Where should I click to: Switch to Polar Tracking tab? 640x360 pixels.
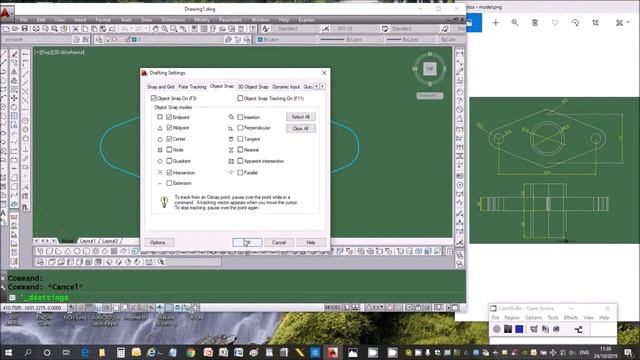(x=192, y=87)
